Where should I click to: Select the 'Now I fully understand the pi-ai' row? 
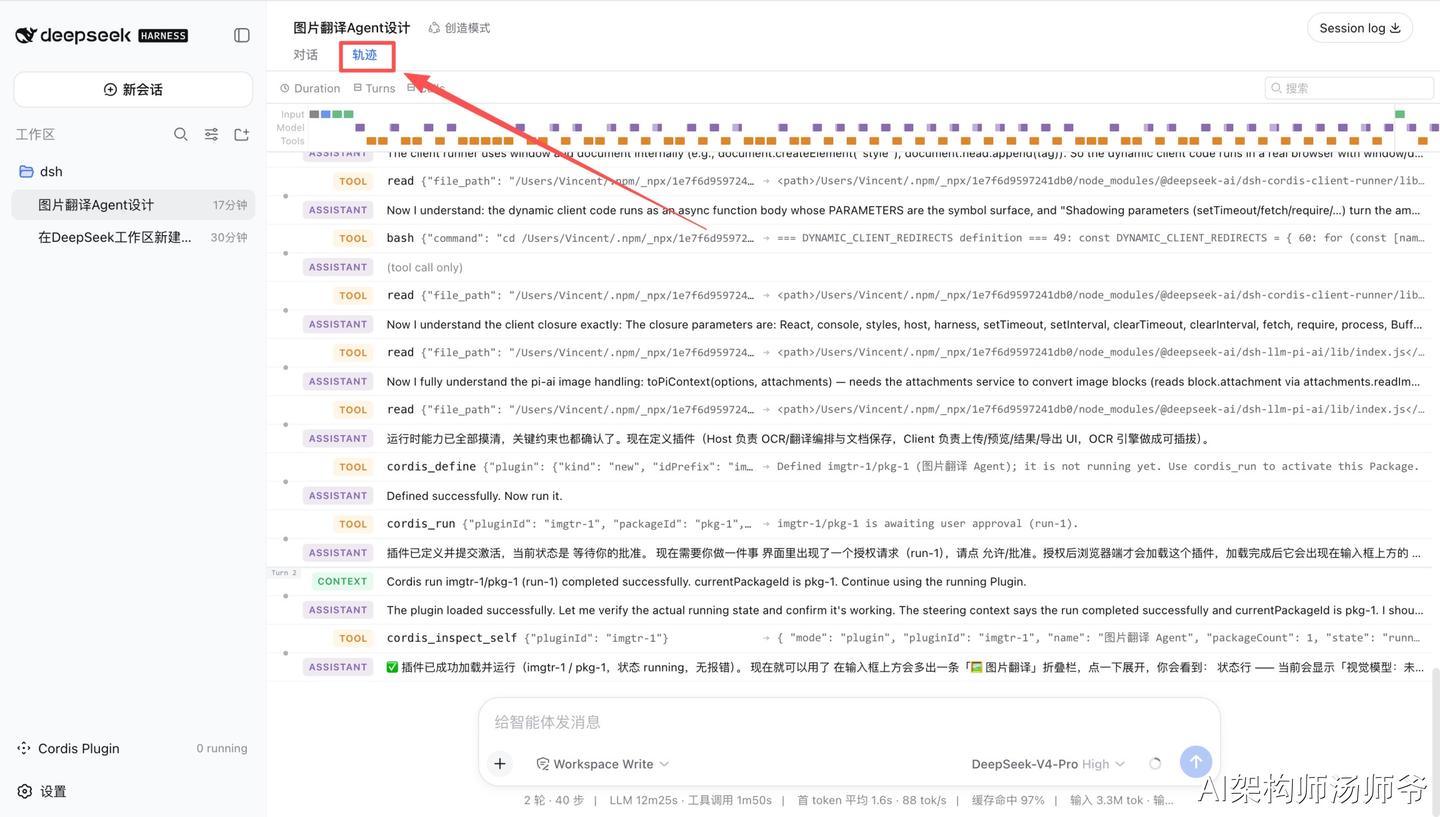click(x=849, y=381)
